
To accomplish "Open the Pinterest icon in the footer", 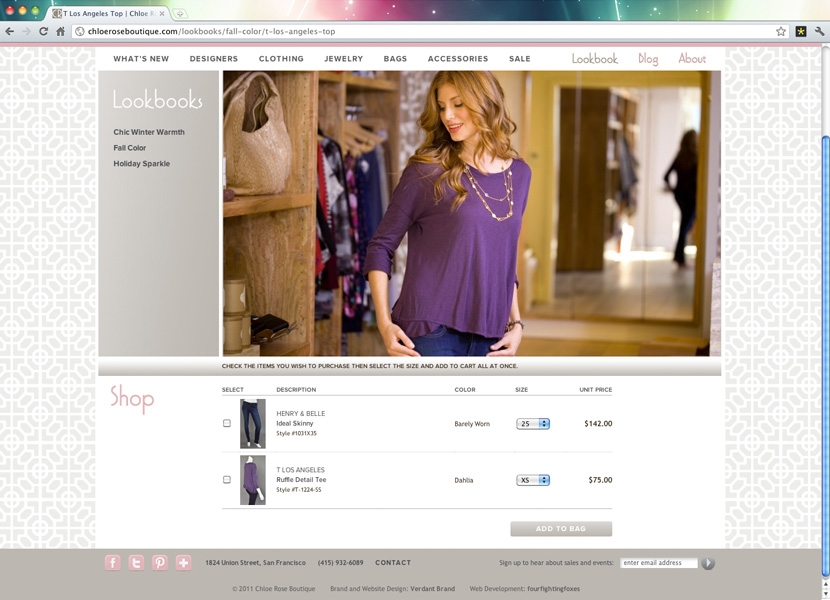I will click(160, 562).
